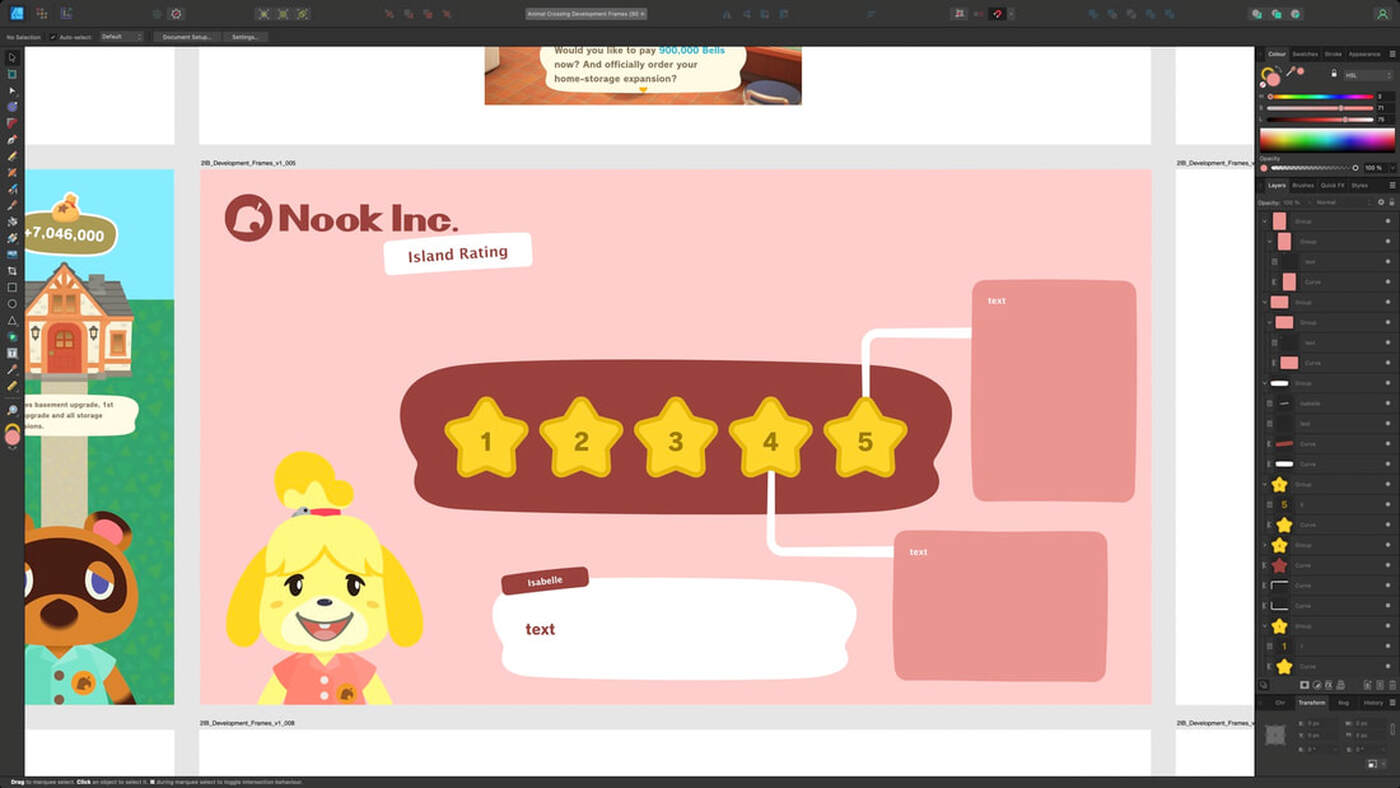
Task: Open the Styles tab
Action: (x=1359, y=185)
